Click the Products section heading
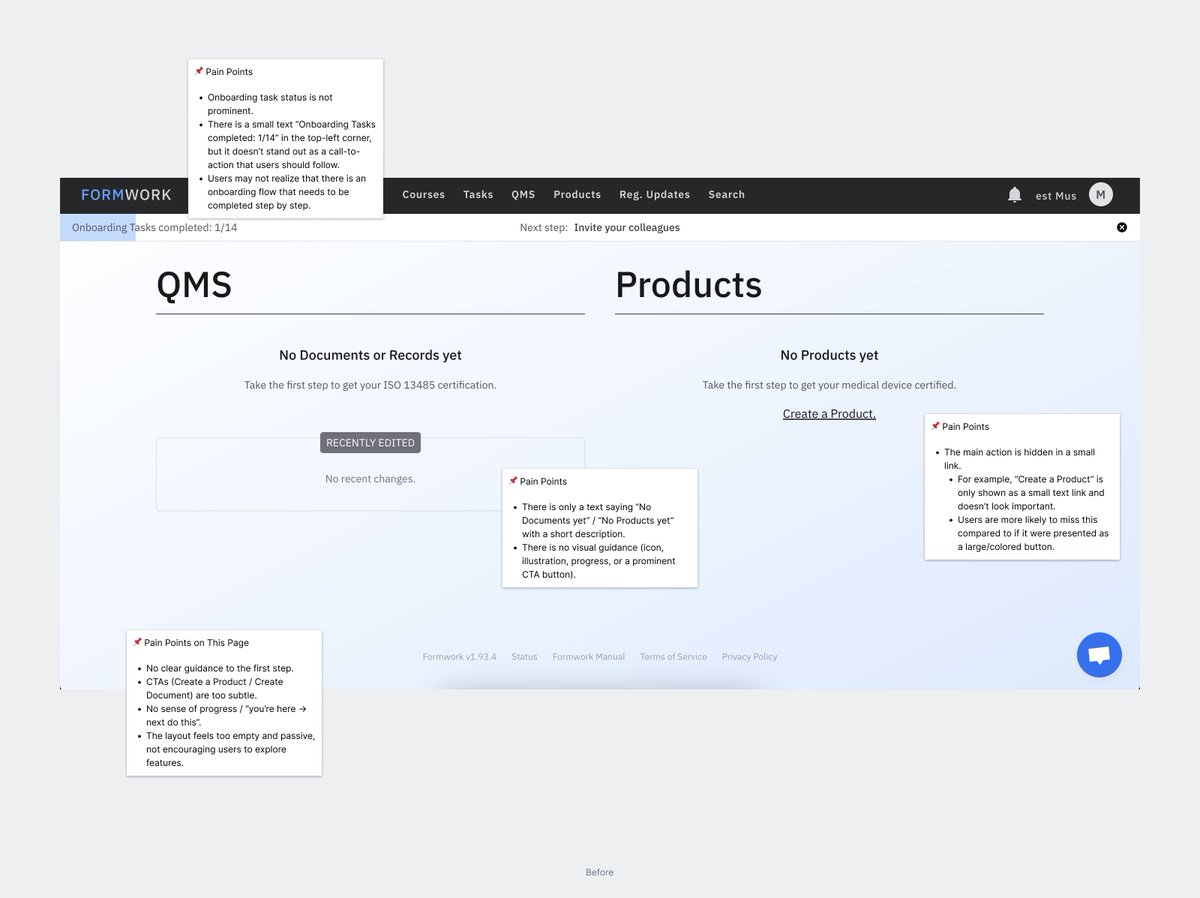 pos(688,285)
